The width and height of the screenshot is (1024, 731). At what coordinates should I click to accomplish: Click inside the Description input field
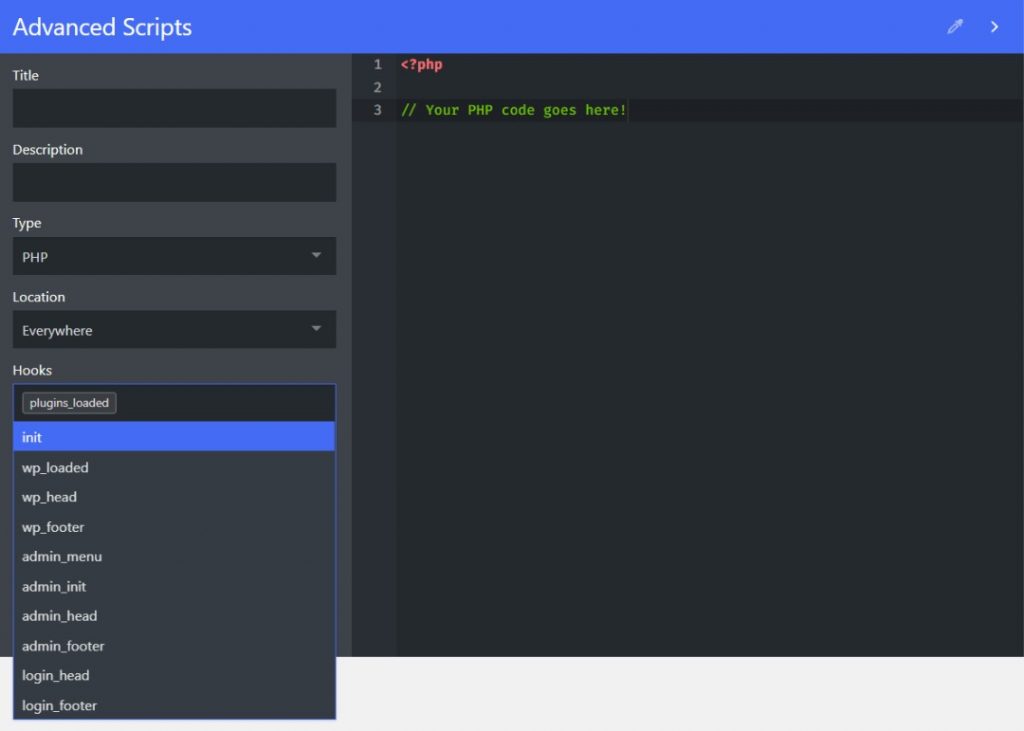click(x=174, y=183)
